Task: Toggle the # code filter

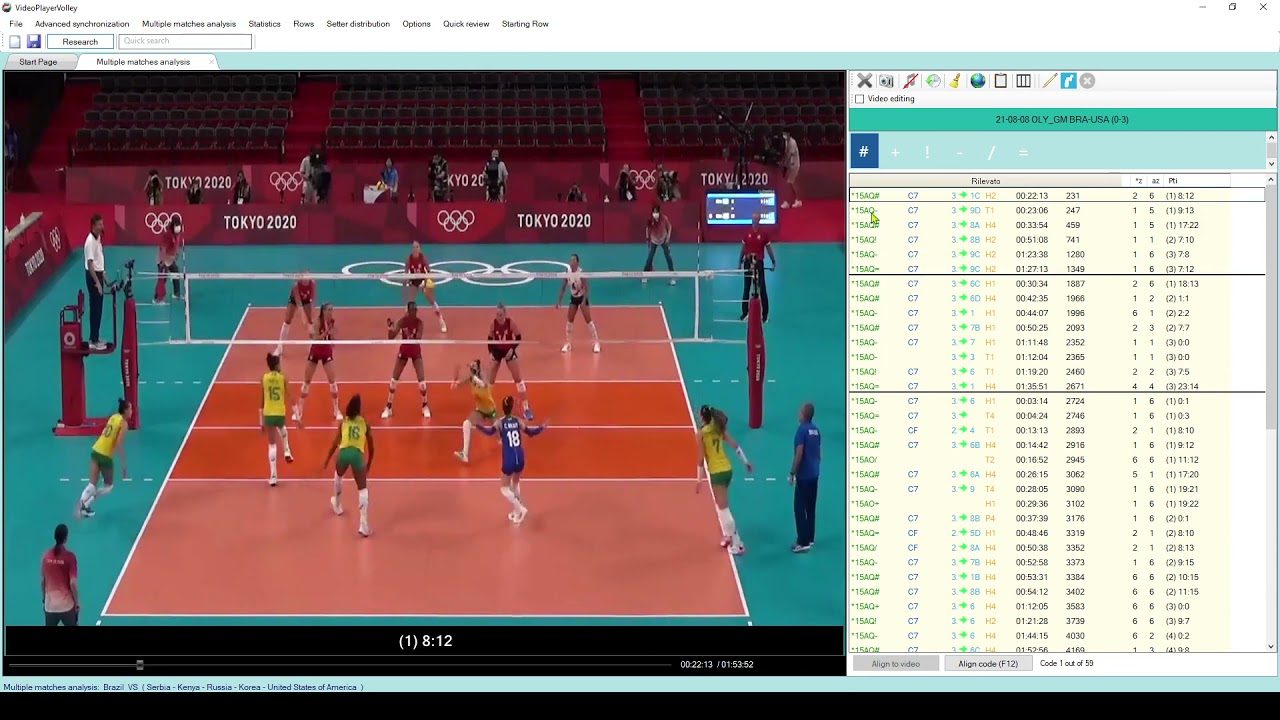Action: [x=863, y=151]
